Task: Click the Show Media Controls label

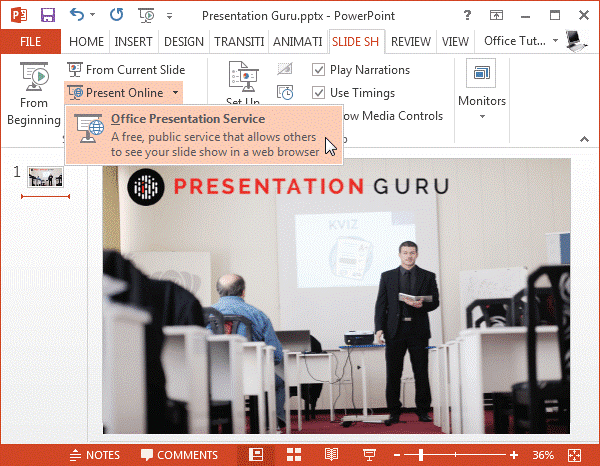Action: tap(393, 116)
